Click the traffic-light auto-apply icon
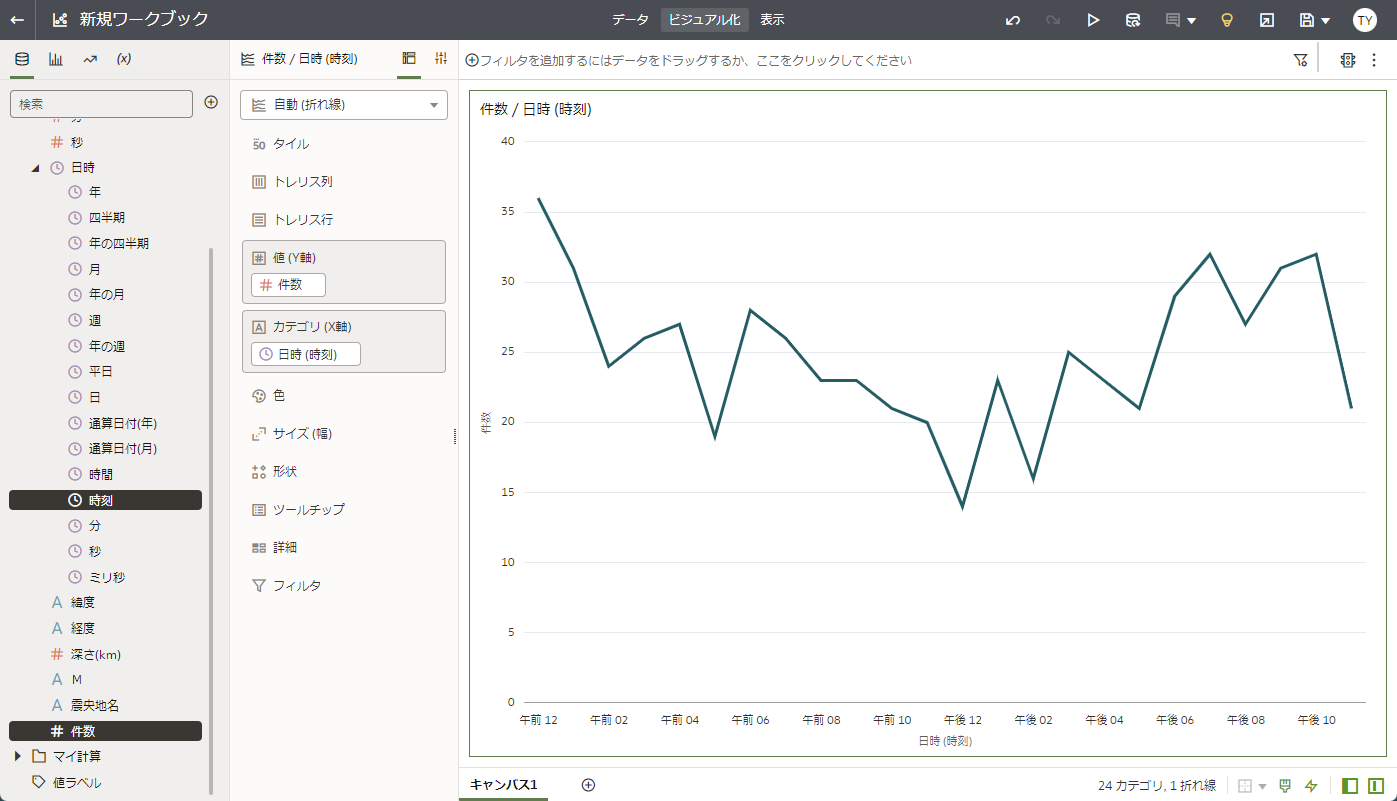 pos(1348,60)
